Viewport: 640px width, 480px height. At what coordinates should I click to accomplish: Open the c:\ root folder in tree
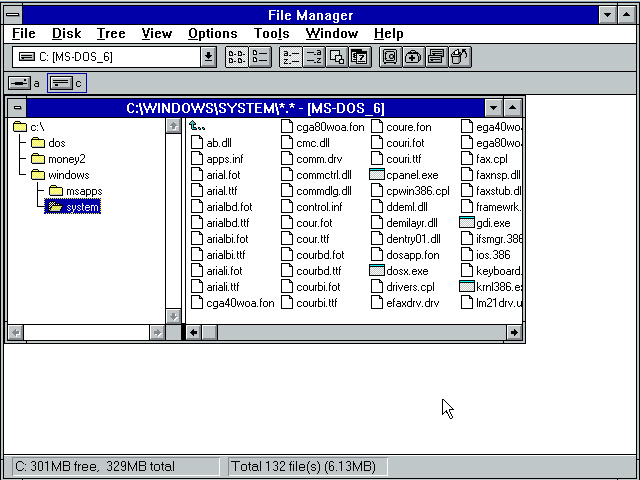(29, 127)
